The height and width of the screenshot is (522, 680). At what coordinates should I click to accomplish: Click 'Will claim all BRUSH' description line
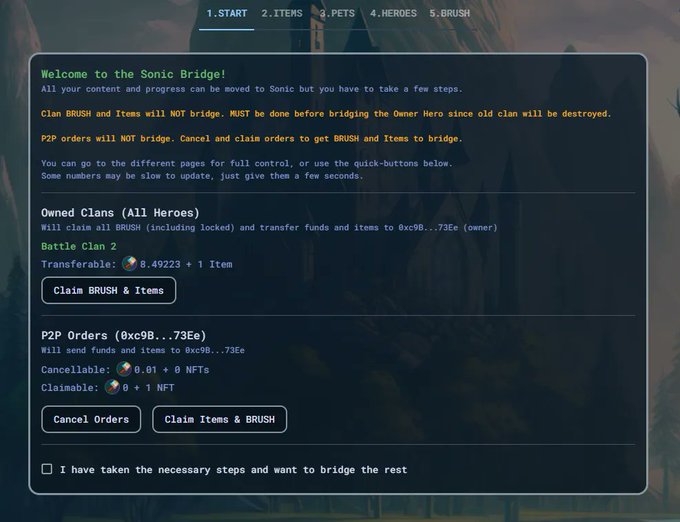[x=269, y=227]
